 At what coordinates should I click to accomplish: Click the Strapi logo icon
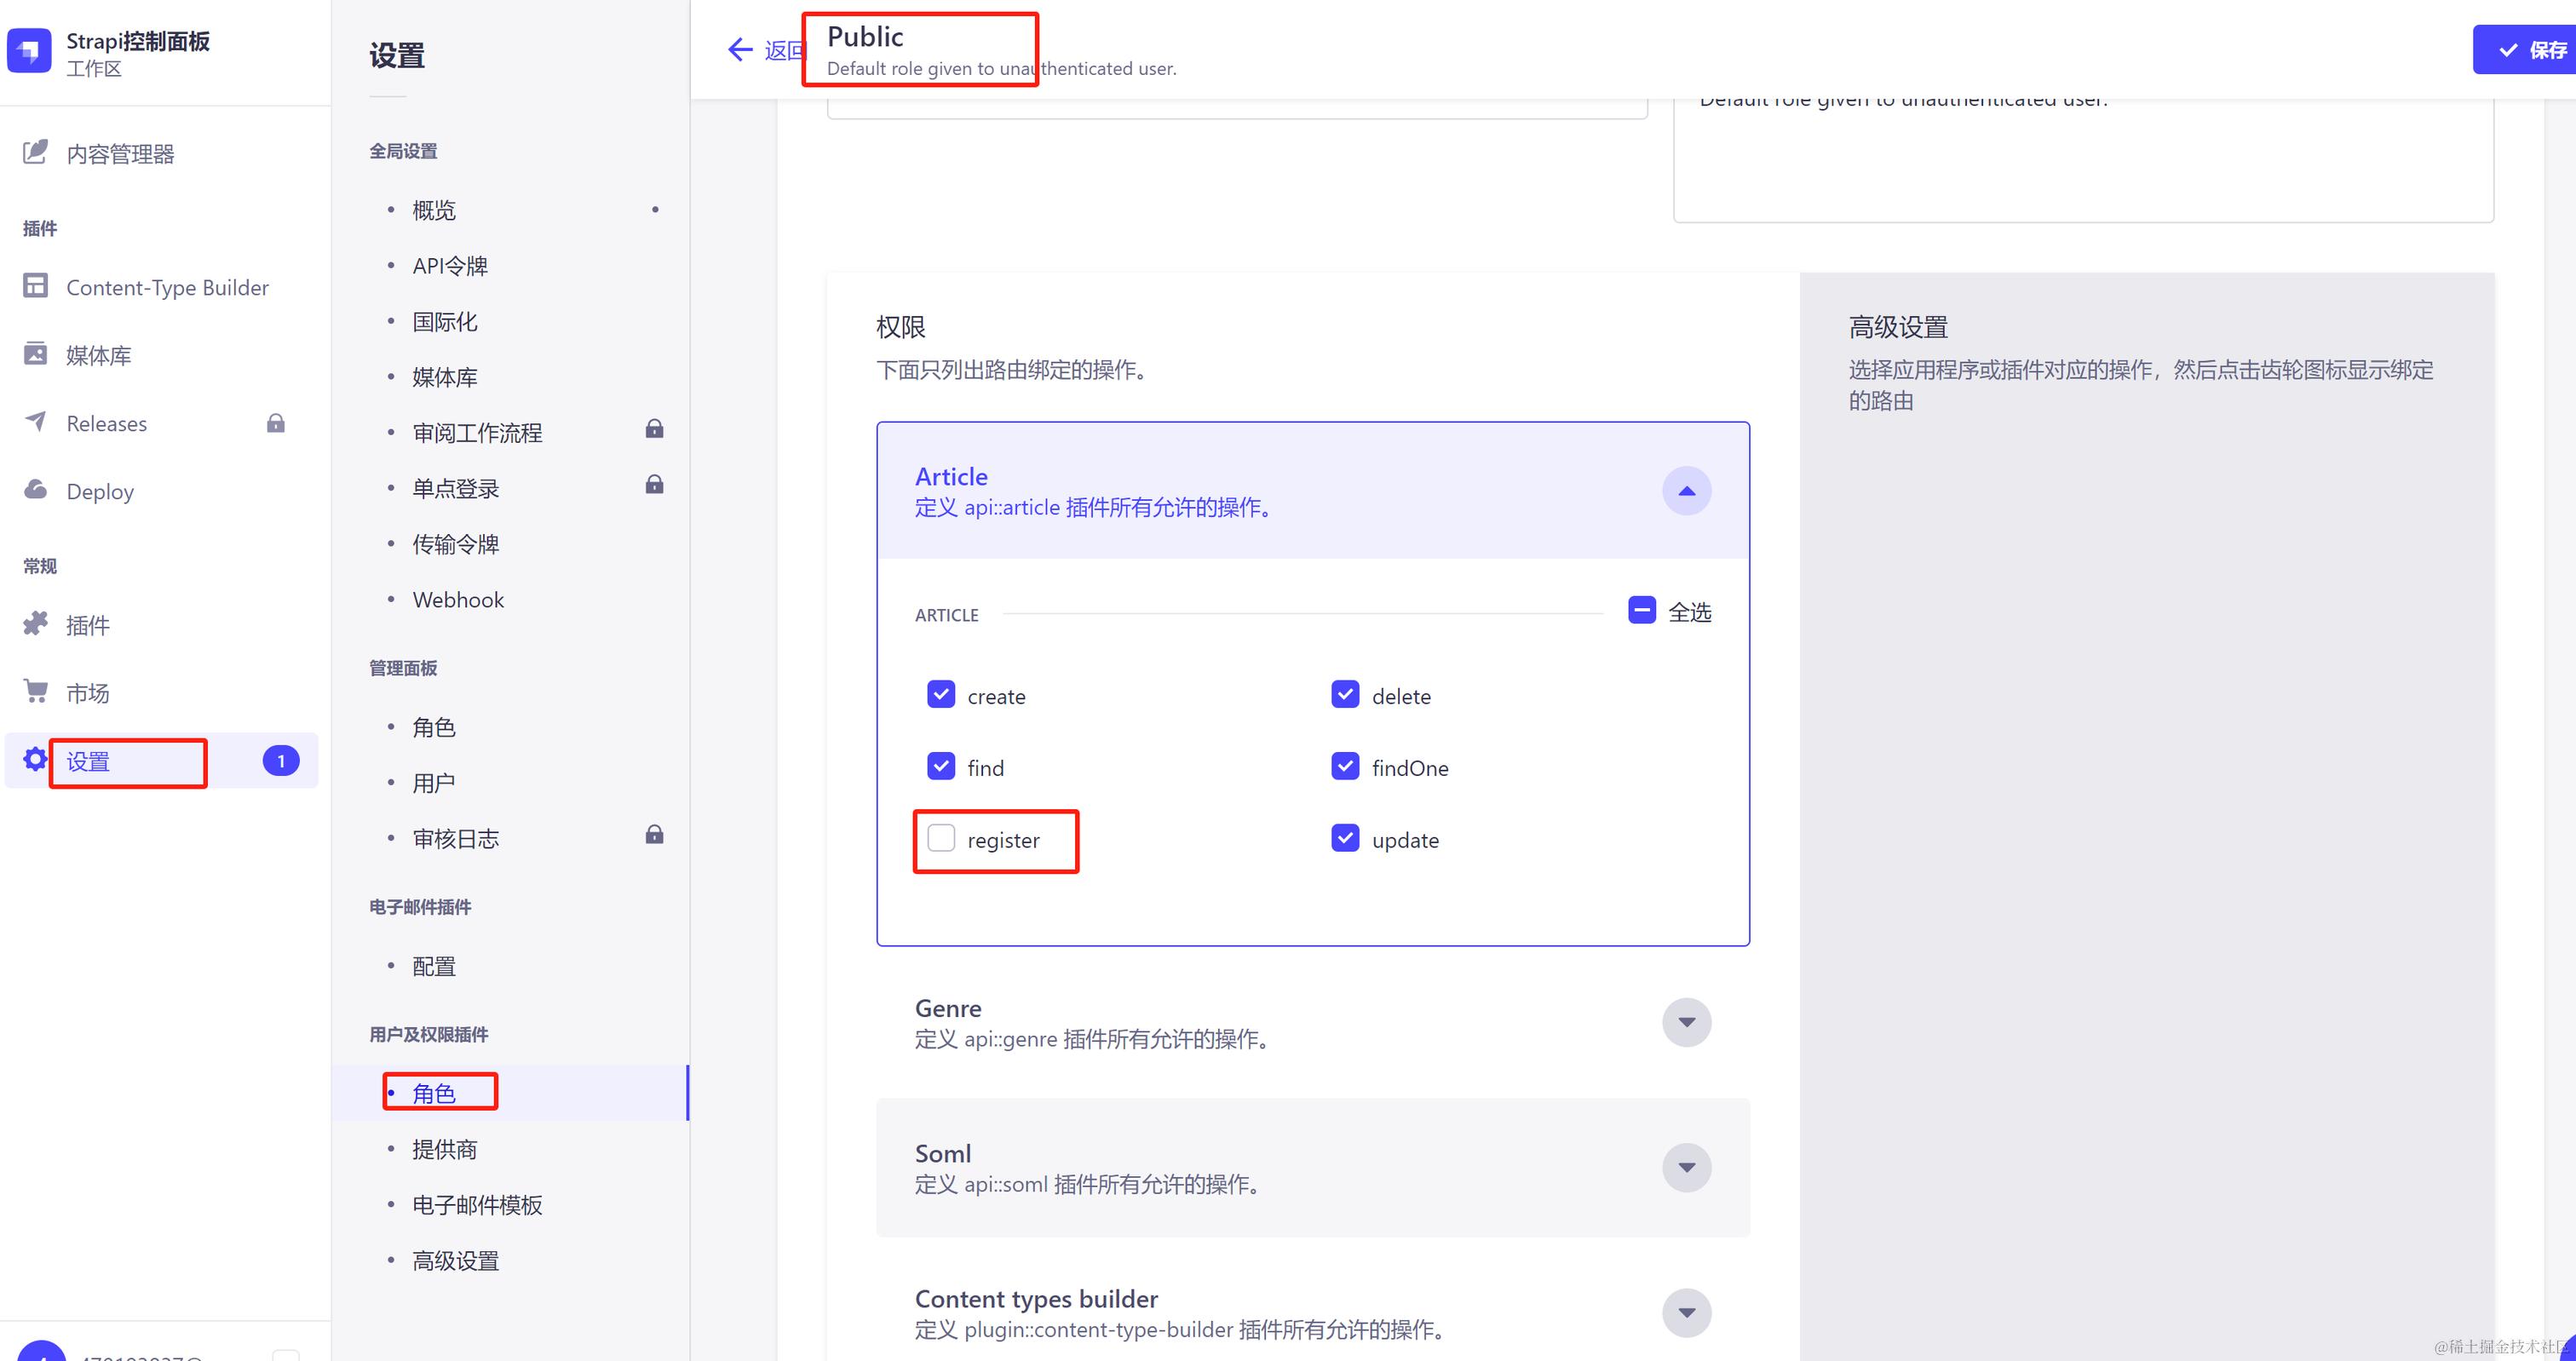click(x=29, y=51)
